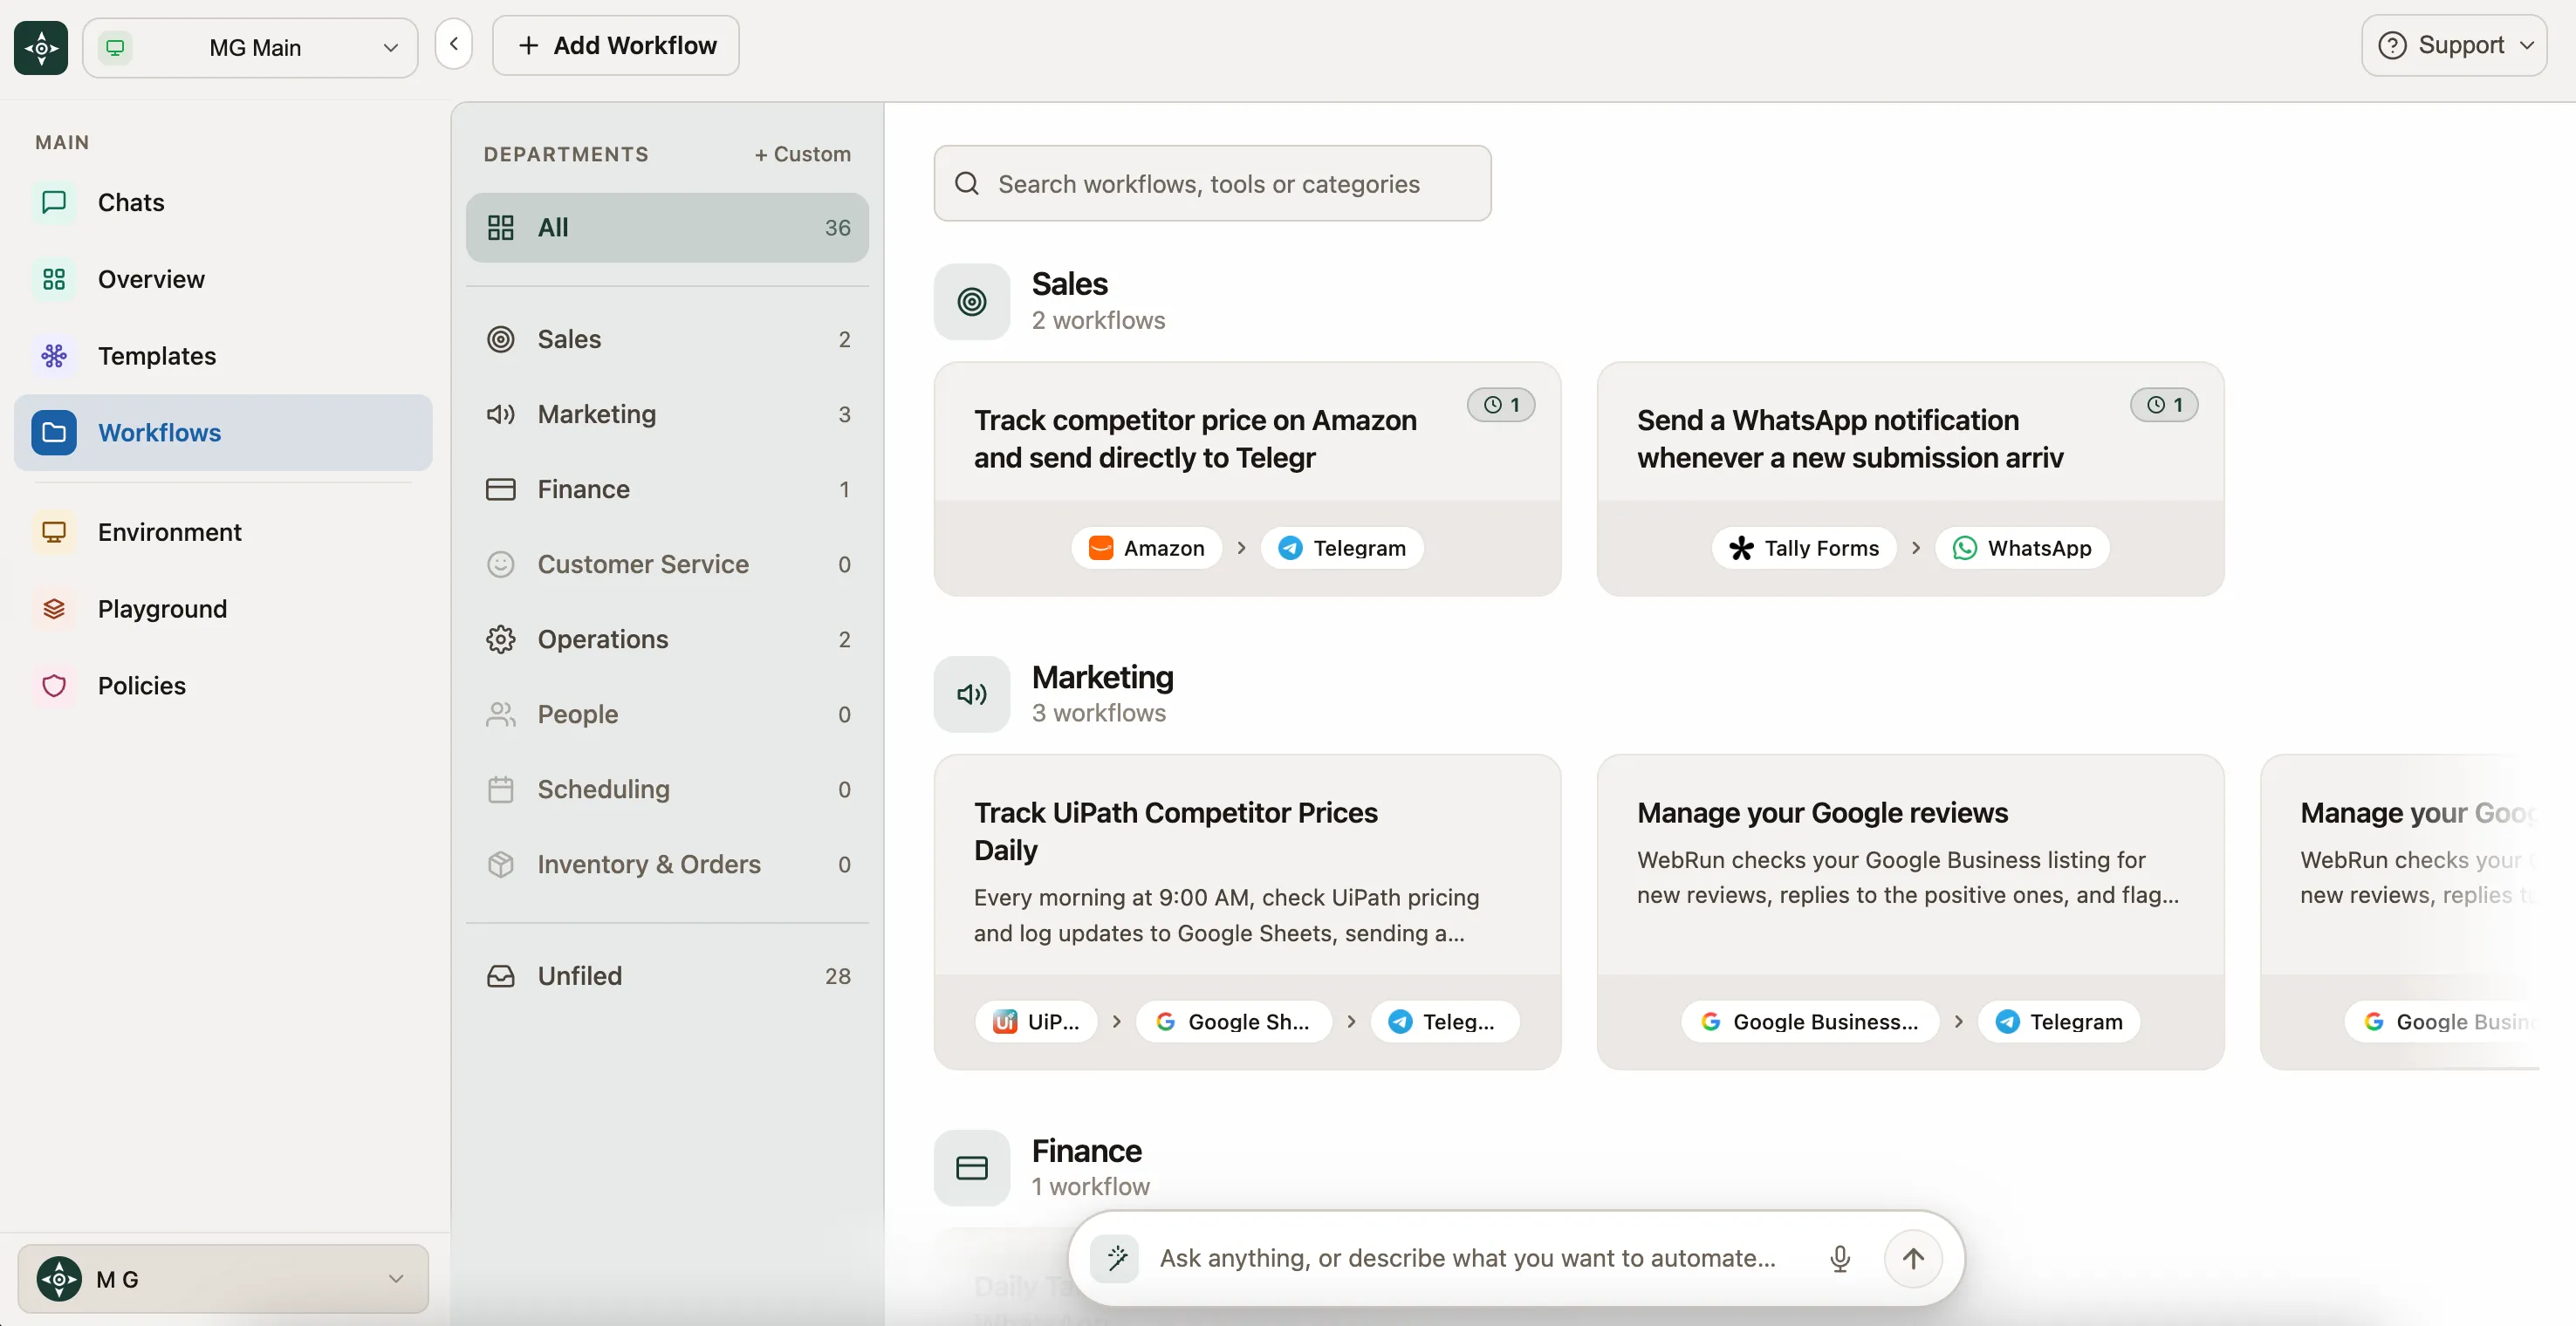Open the Unfiled workflows list
Image resolution: width=2576 pixels, height=1326 pixels.
pyautogui.click(x=667, y=976)
